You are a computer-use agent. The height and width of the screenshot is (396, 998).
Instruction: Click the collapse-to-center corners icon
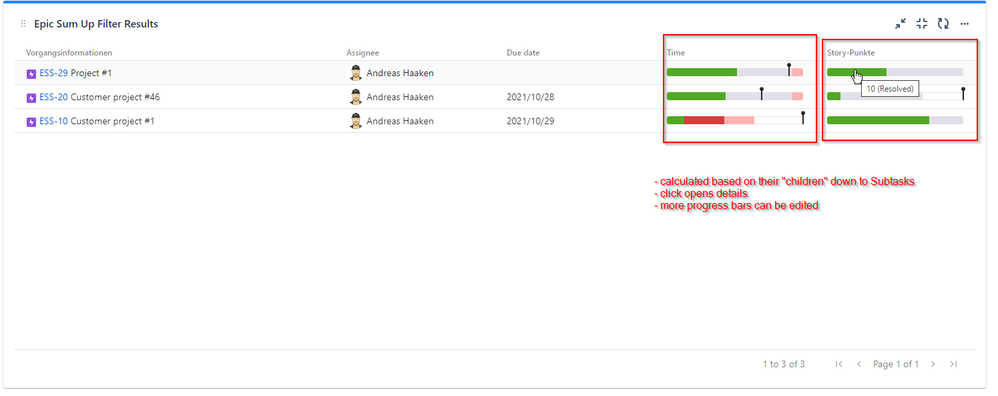point(922,24)
